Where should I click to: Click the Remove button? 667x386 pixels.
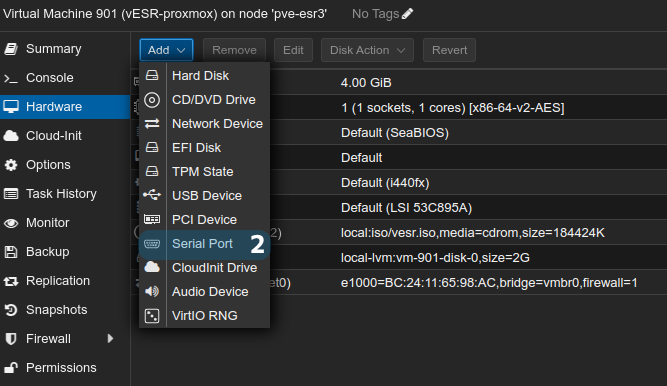coord(234,50)
